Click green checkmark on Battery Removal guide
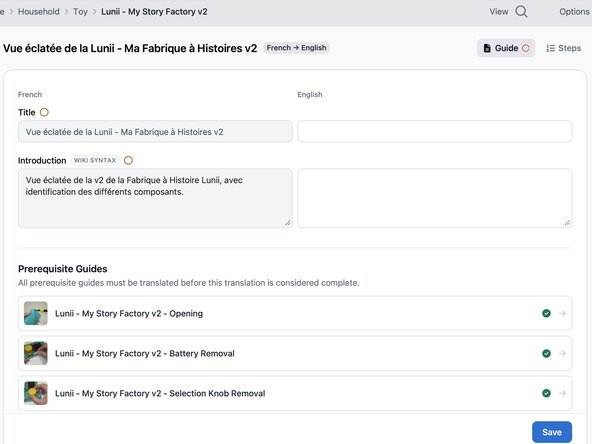This screenshot has height=444, width=592. 546,353
